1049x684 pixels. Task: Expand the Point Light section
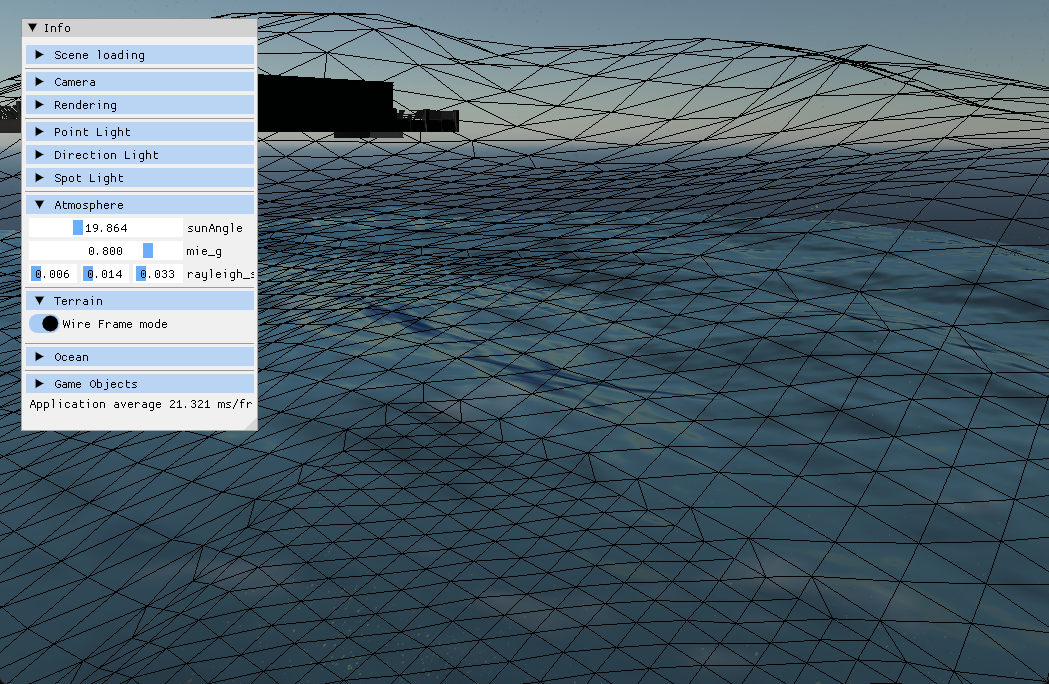pyautogui.click(x=140, y=132)
